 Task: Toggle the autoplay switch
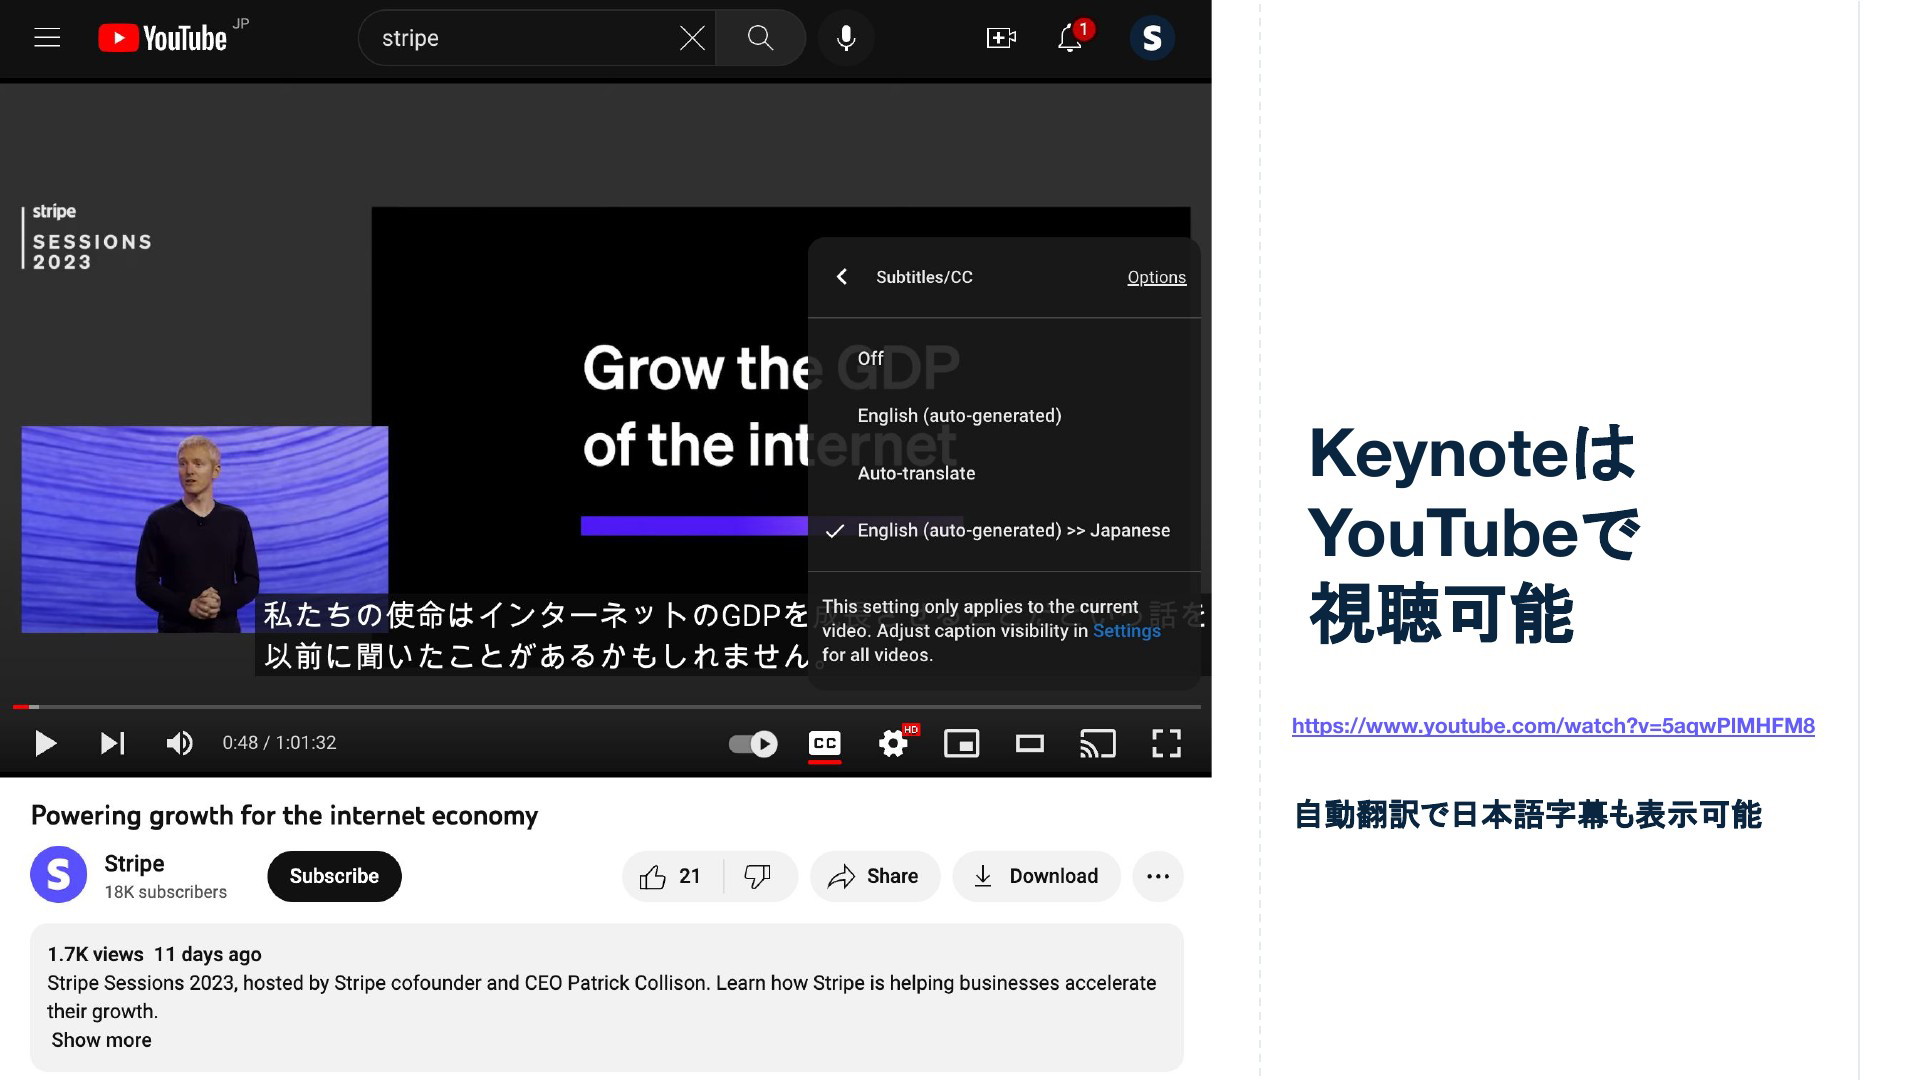753,743
